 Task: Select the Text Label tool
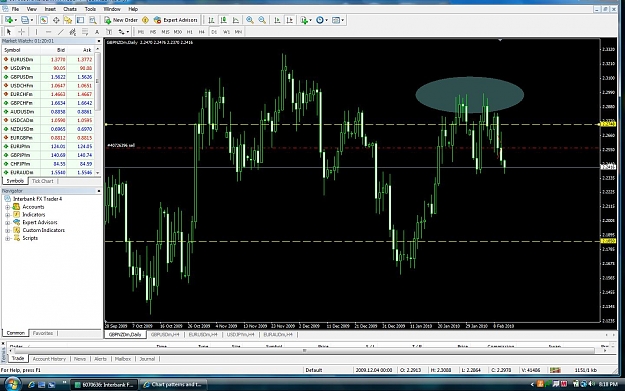click(109, 31)
